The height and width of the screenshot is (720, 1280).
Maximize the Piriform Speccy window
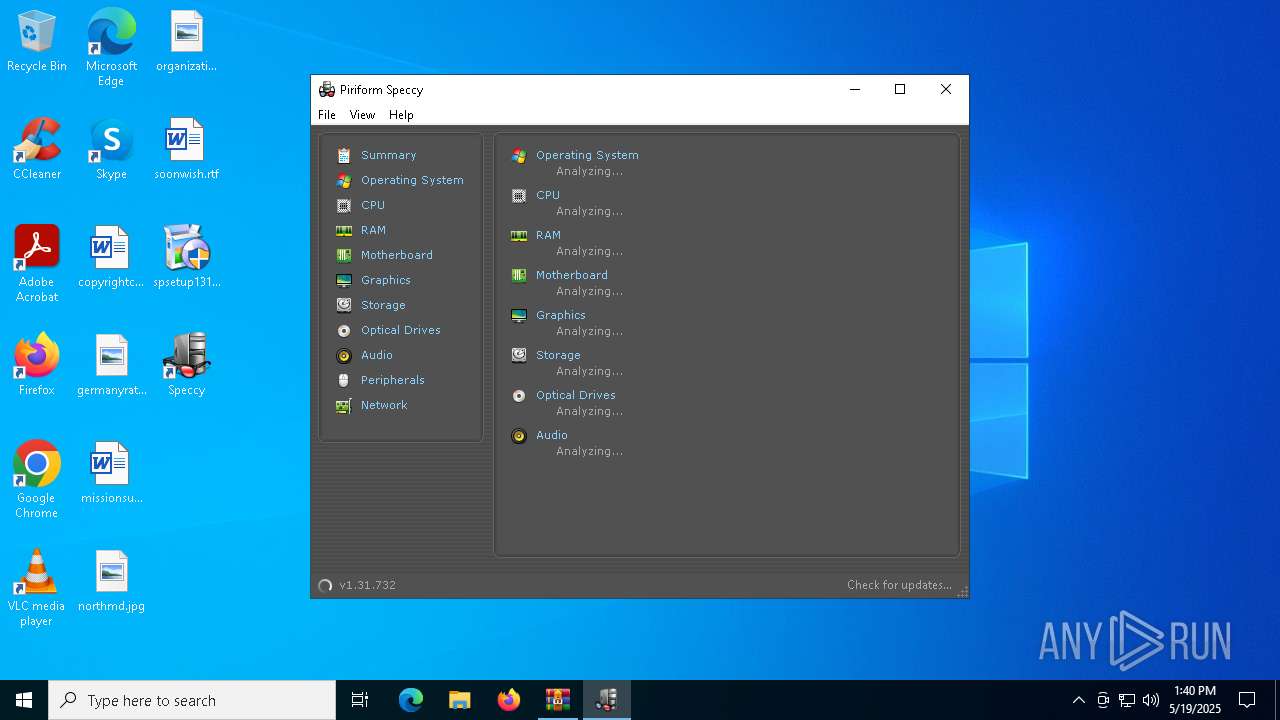[x=900, y=89]
